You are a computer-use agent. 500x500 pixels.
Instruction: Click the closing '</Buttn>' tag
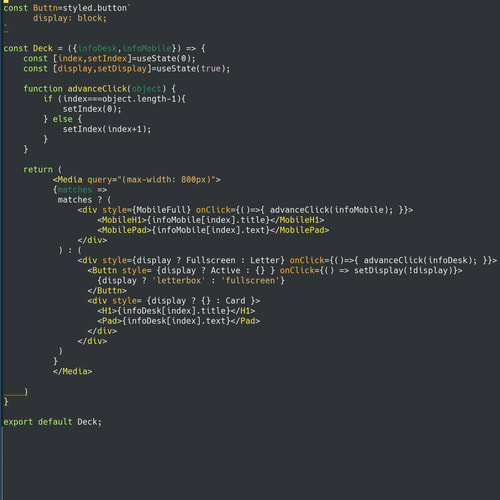tap(107, 290)
